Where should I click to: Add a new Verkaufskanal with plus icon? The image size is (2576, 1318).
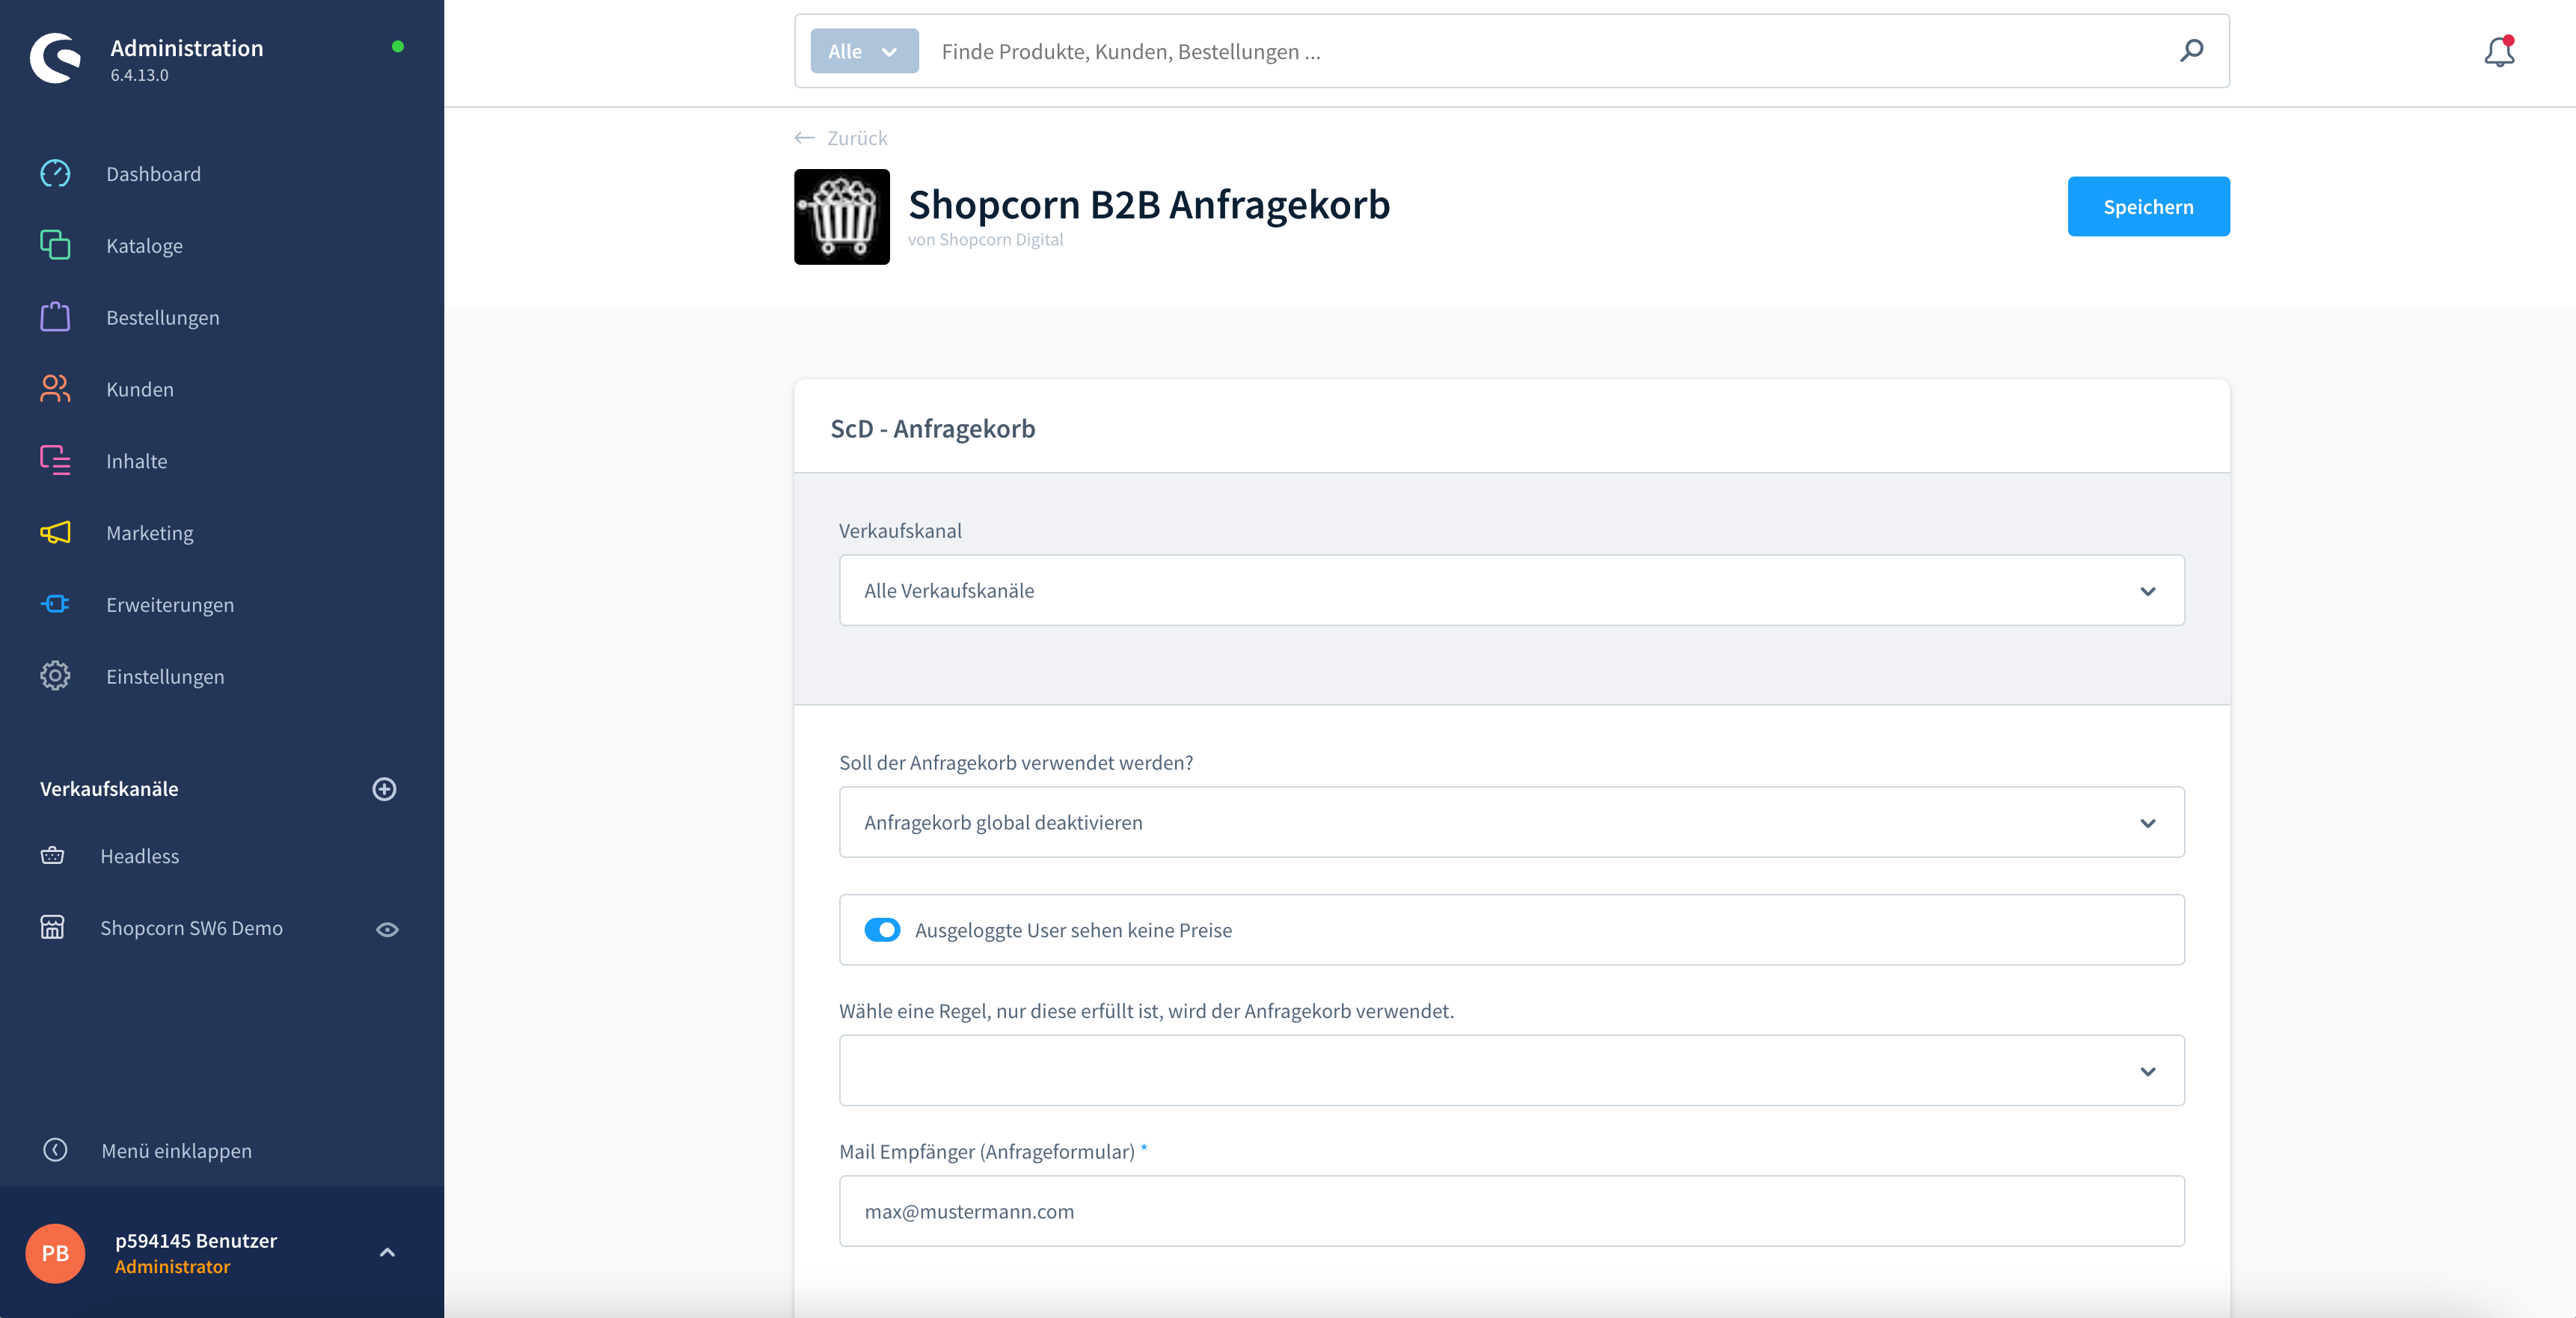point(384,789)
